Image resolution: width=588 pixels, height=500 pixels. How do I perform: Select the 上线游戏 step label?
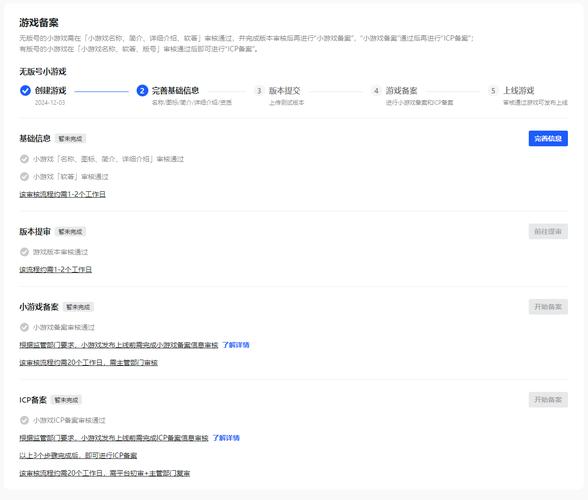[519, 90]
